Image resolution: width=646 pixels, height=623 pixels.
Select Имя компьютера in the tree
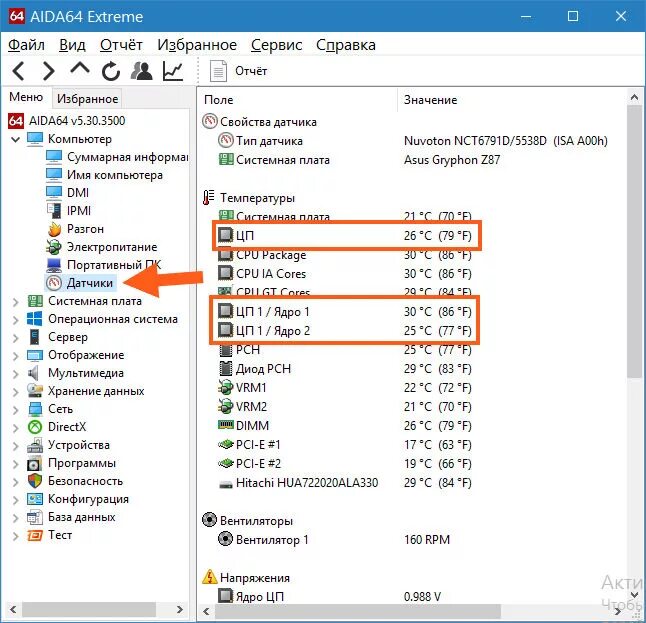click(x=115, y=175)
